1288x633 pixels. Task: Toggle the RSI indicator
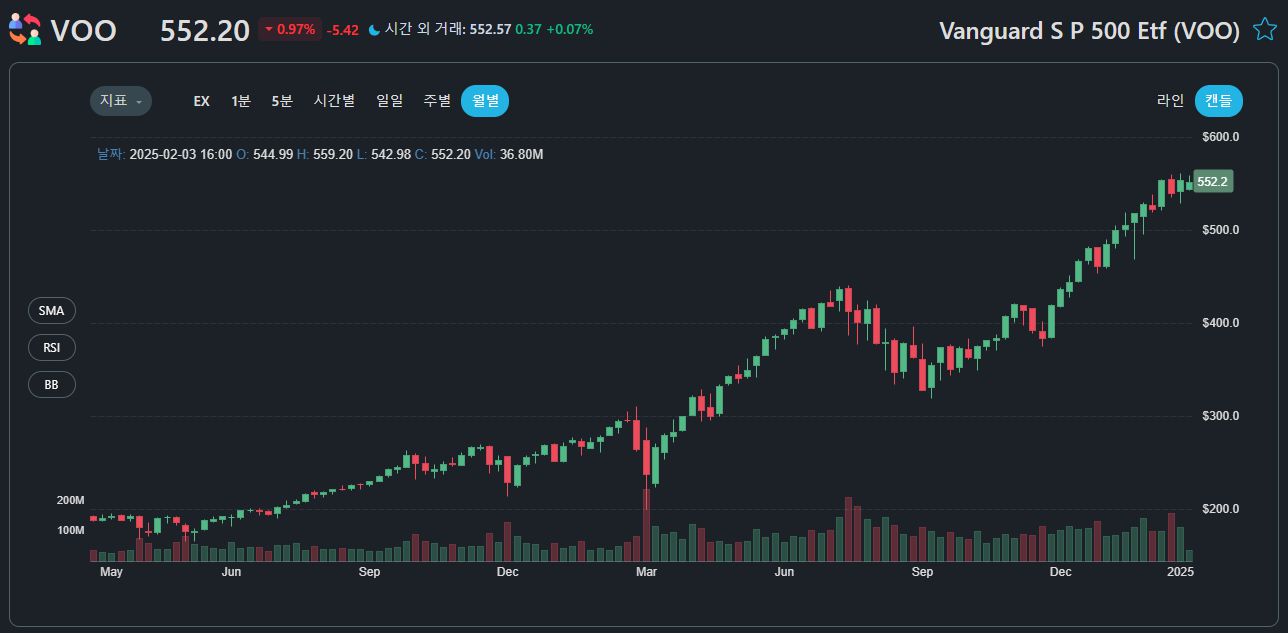tap(51, 347)
